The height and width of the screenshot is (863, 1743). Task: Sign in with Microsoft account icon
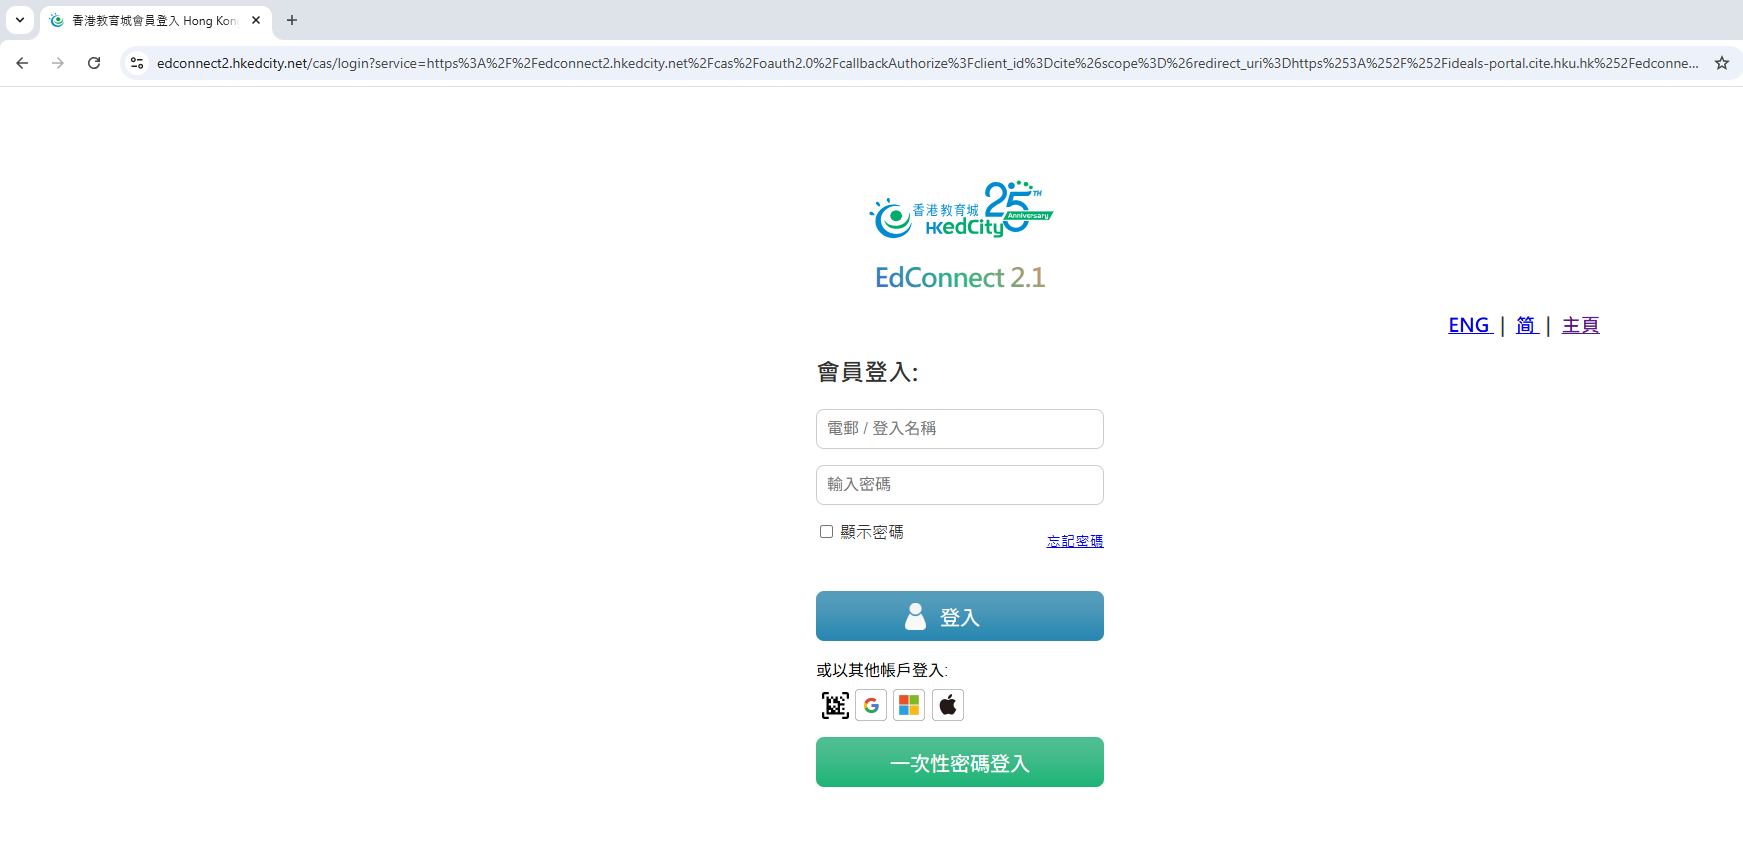[909, 705]
